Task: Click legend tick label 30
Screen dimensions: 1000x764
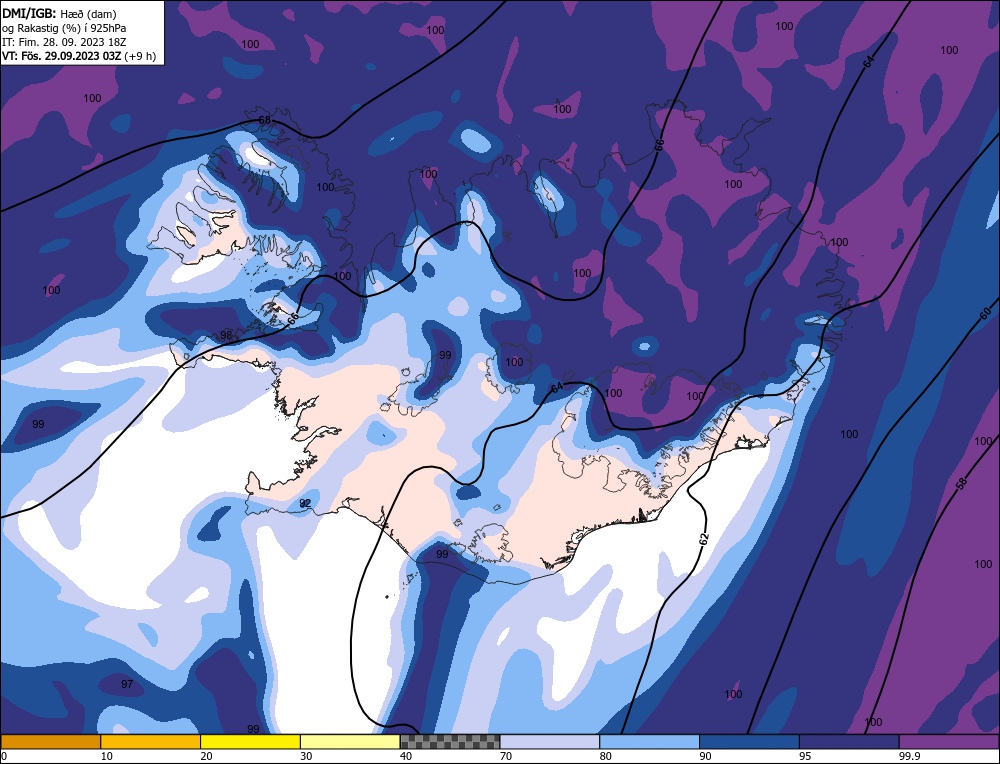Action: [306, 756]
